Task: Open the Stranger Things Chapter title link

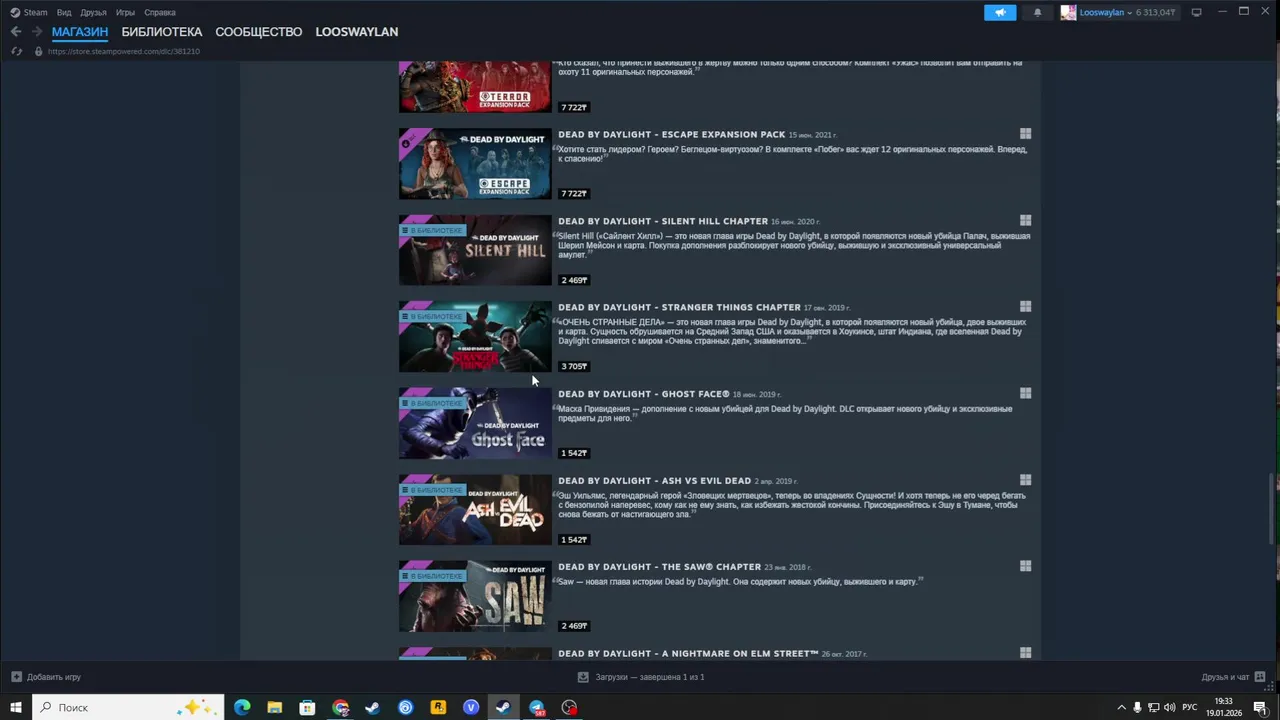Action: point(679,307)
